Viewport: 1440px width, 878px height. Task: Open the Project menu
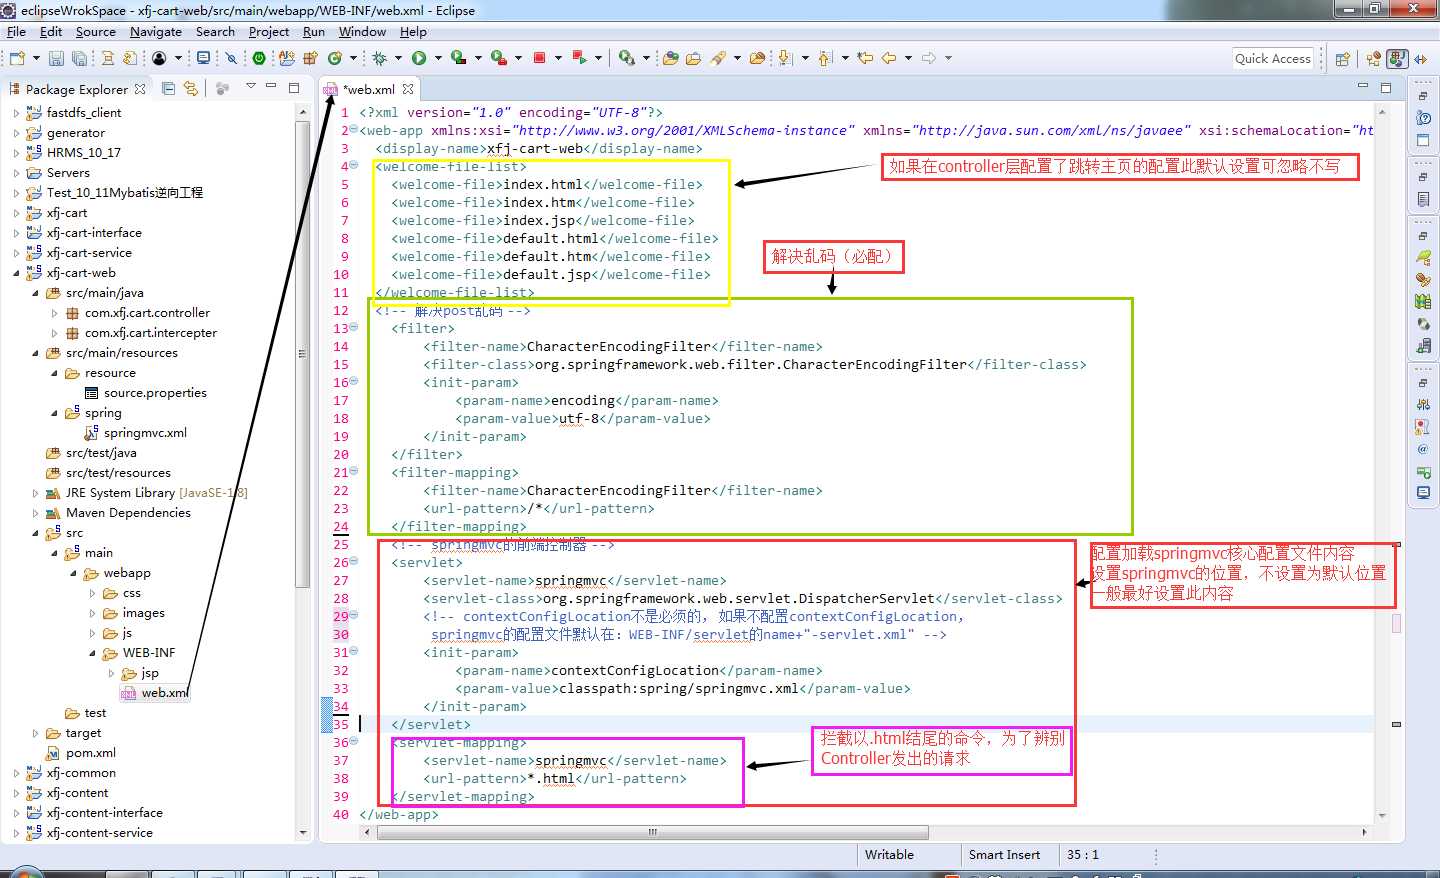coord(268,31)
